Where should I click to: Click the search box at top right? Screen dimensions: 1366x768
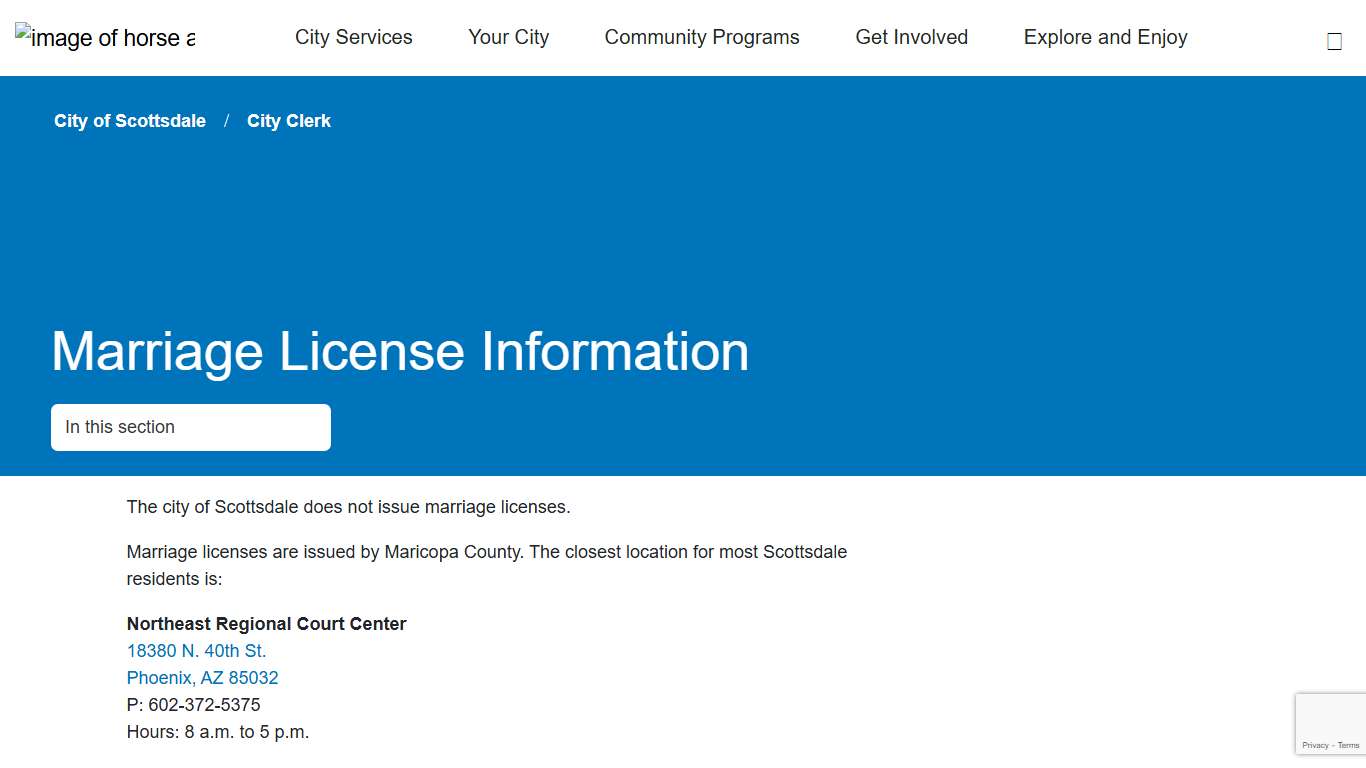click(x=1333, y=40)
